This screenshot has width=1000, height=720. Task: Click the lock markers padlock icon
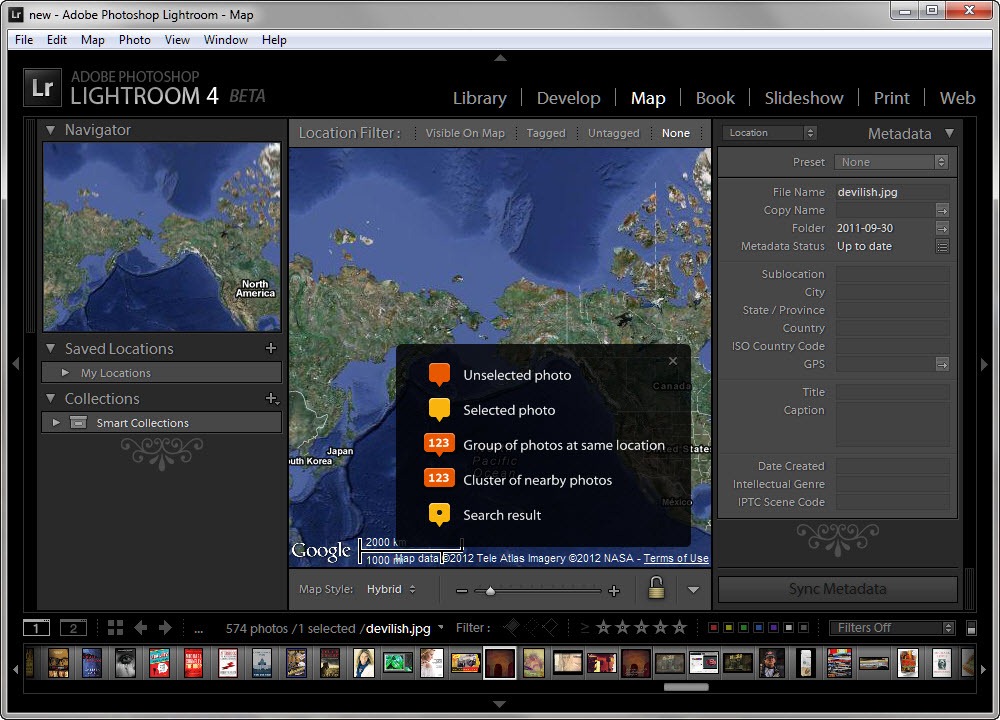[656, 587]
